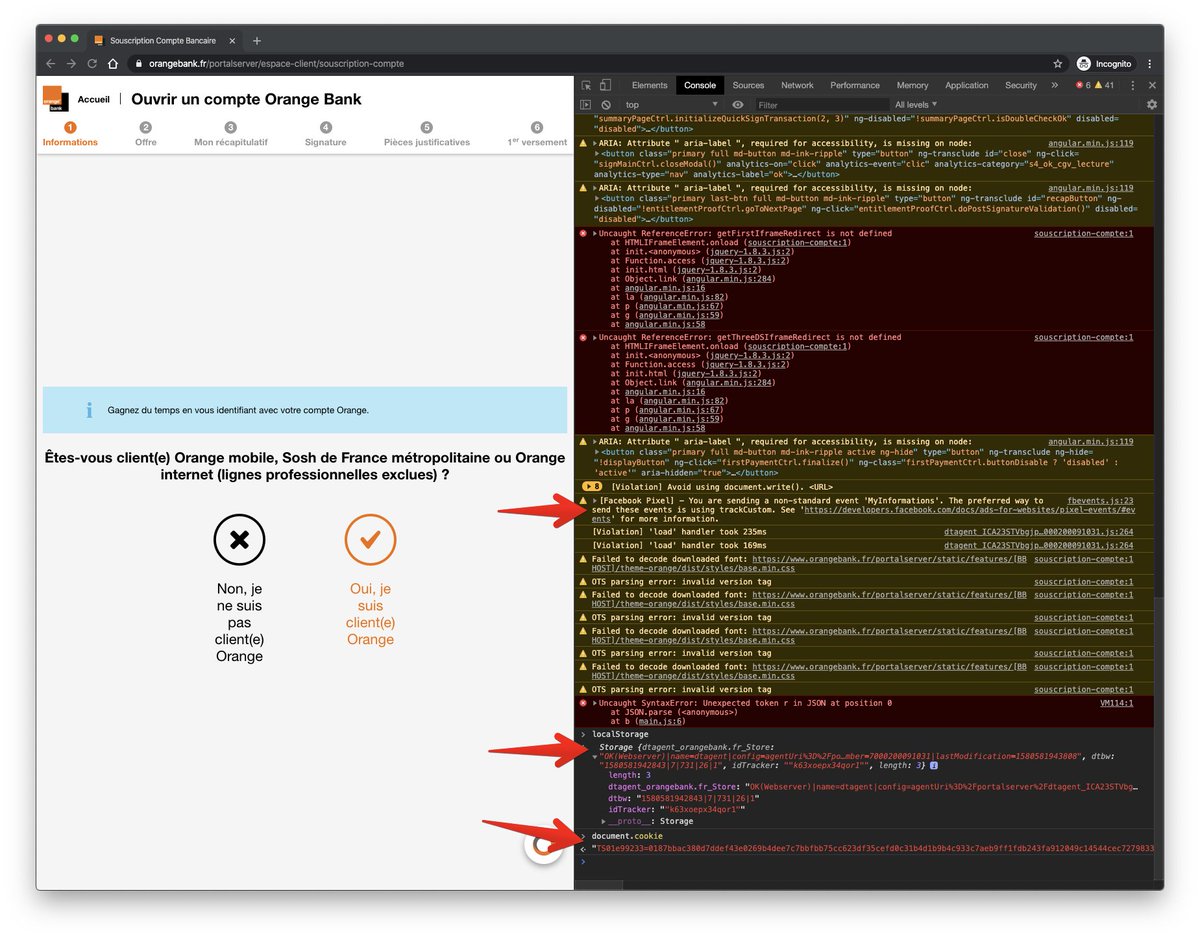Select step 3 'Mon récapitulatif'

coord(231,134)
